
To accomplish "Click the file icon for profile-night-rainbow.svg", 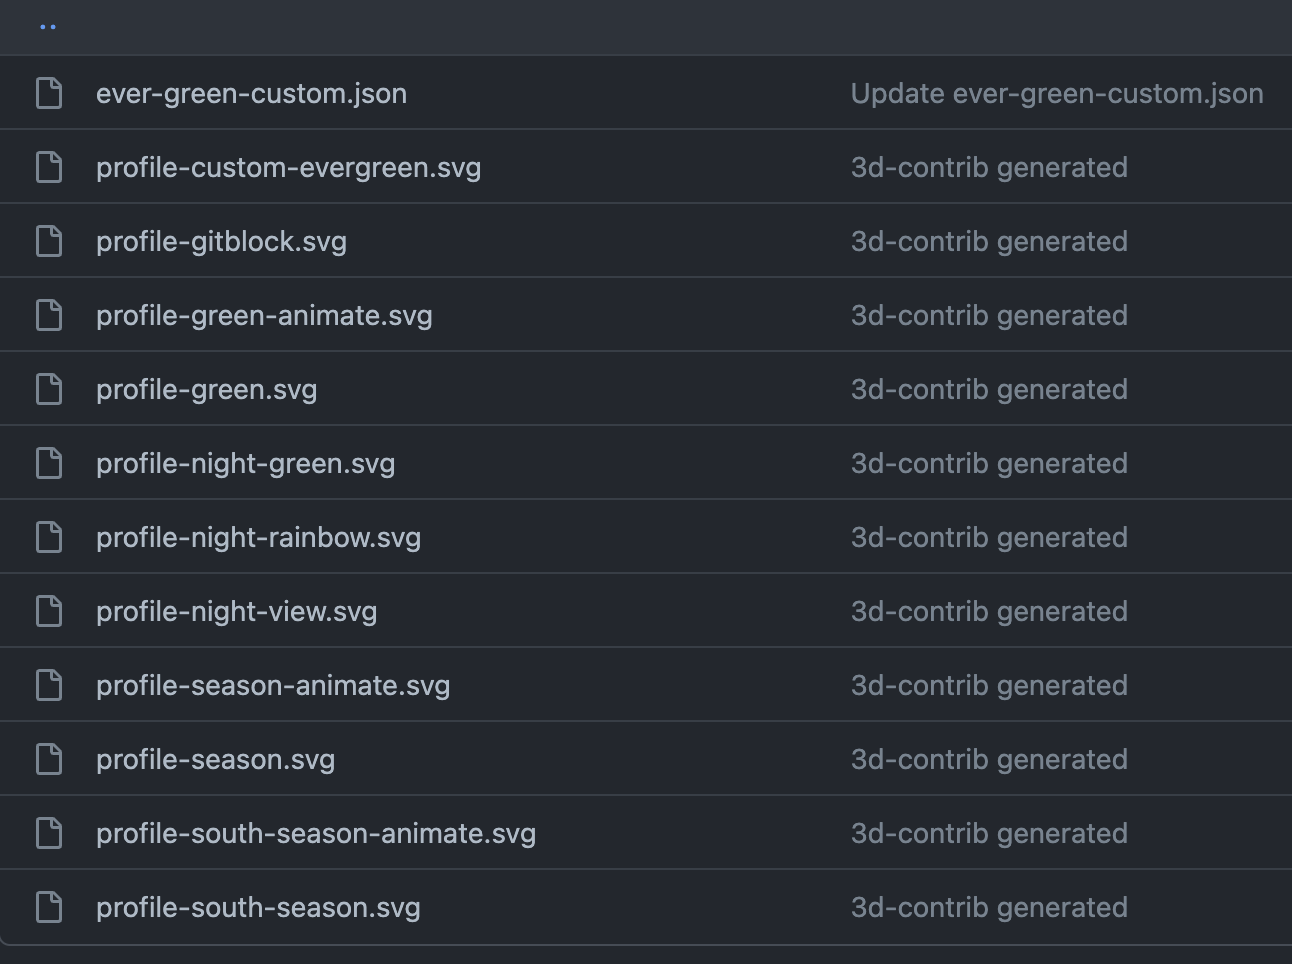I will click(49, 536).
